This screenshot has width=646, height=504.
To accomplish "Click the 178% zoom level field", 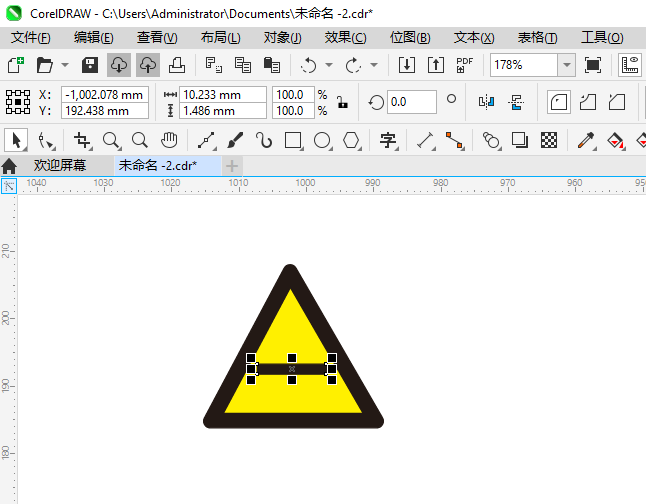I will click(x=524, y=65).
